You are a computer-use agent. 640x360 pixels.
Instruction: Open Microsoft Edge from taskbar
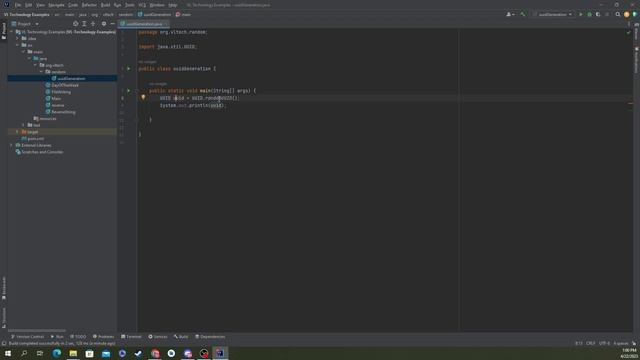(57, 353)
